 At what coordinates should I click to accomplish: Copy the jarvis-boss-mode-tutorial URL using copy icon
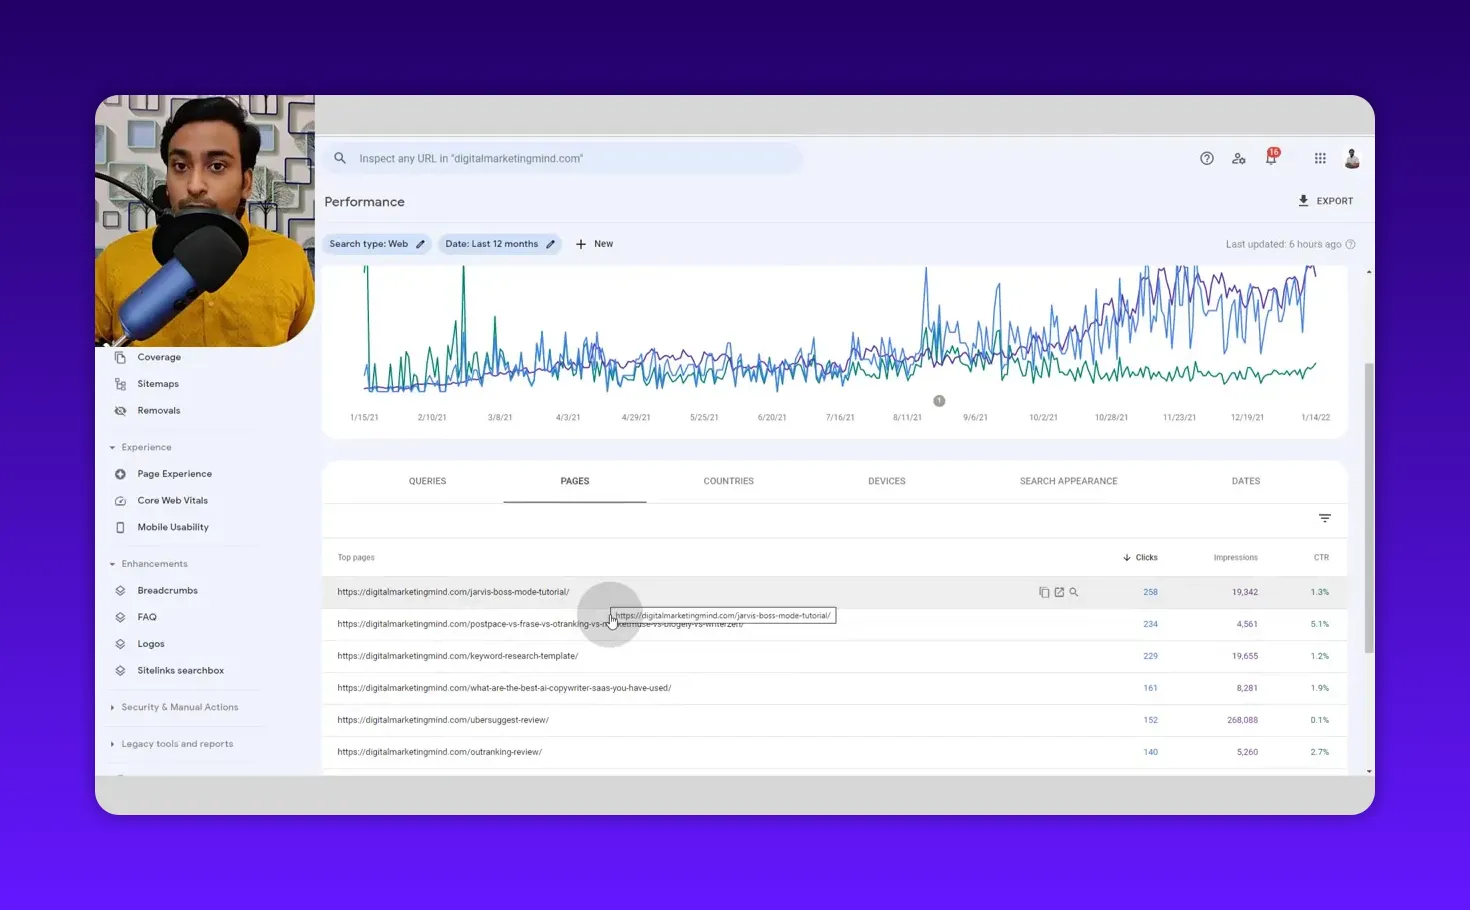click(1043, 592)
